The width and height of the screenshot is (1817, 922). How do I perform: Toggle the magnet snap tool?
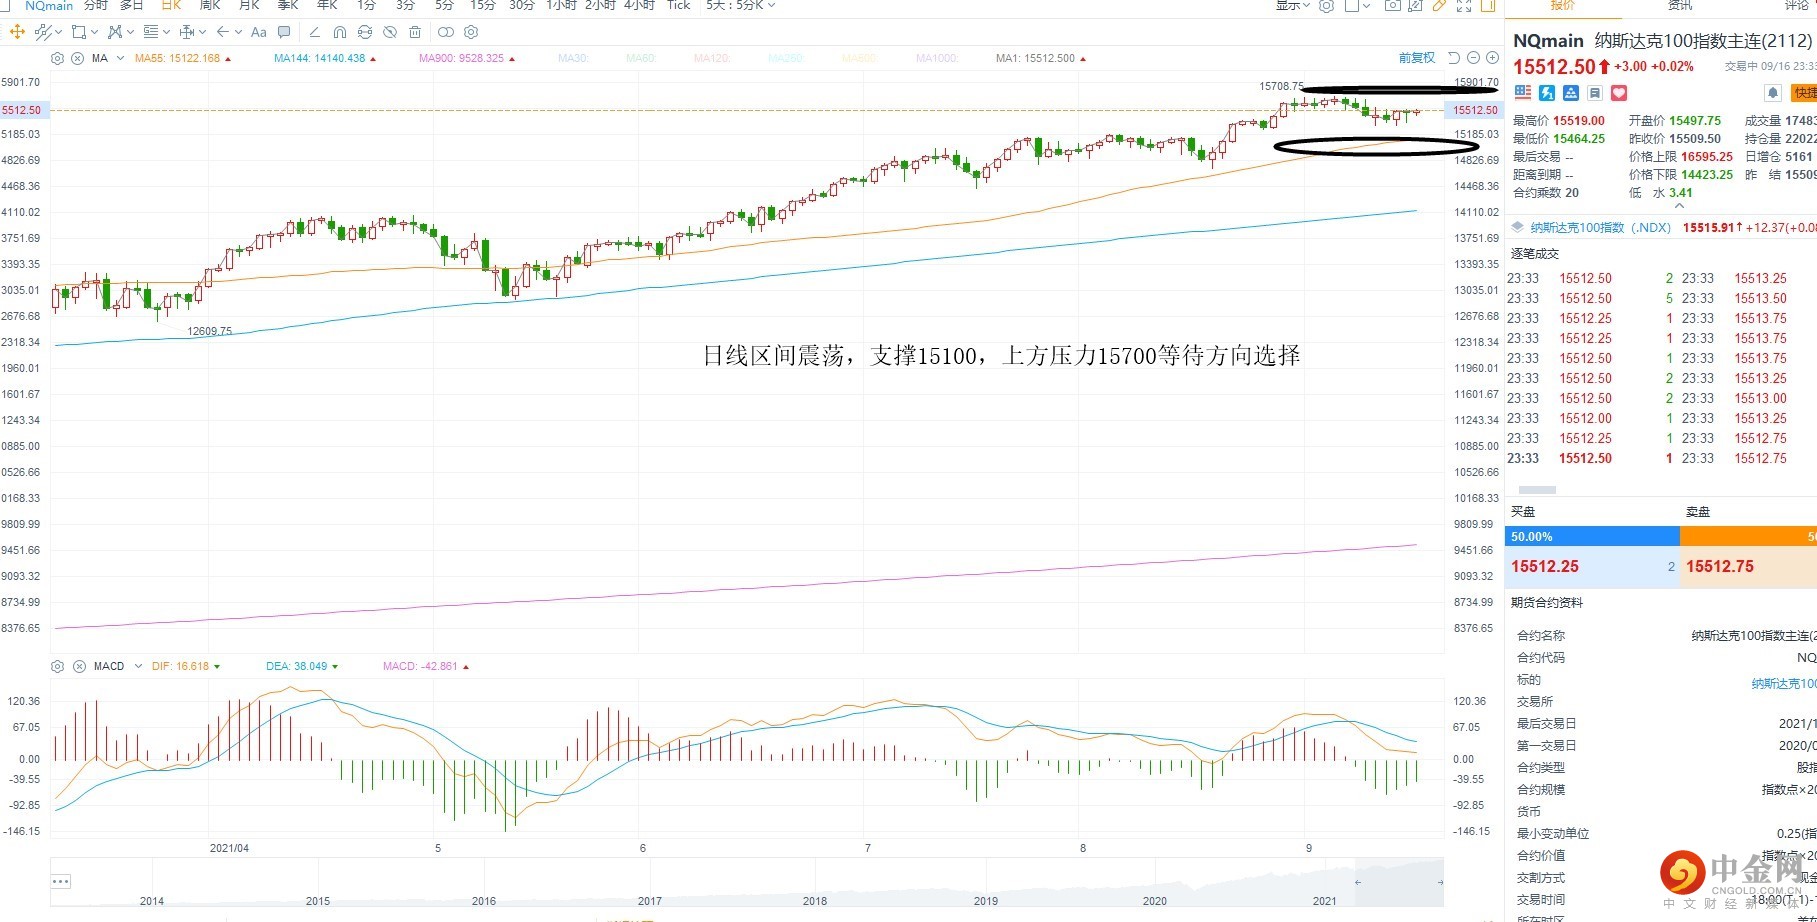tap(340, 32)
